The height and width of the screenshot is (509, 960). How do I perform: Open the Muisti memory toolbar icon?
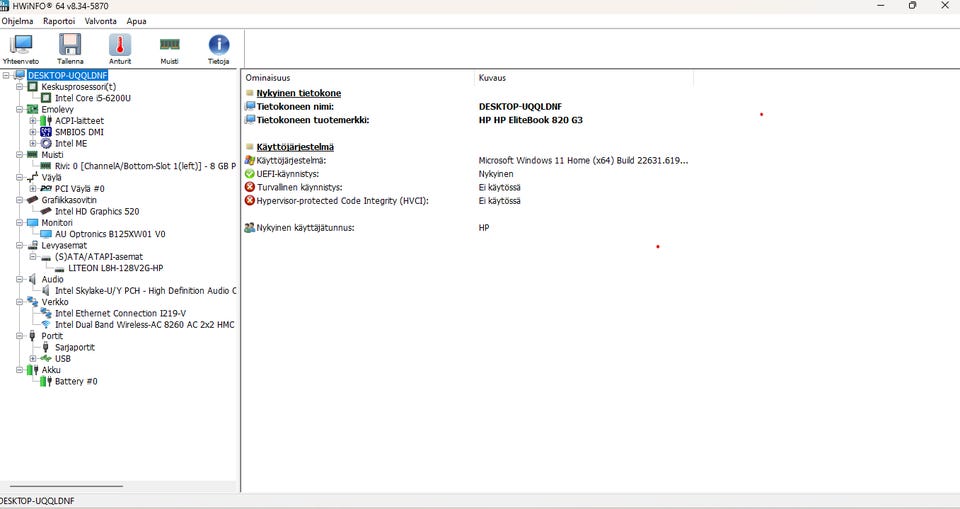(170, 44)
